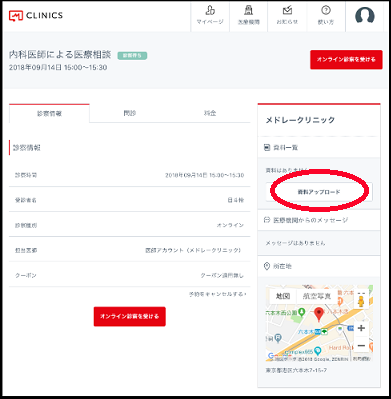Click the red map marker pin
The width and height of the screenshot is (391, 399).
(319, 315)
